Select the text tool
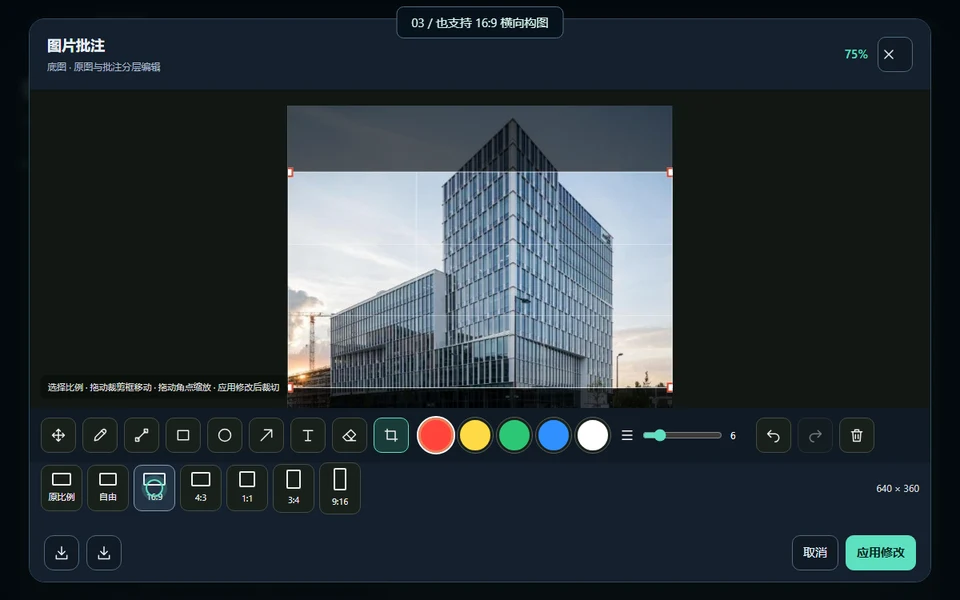The height and width of the screenshot is (600, 960). tap(308, 435)
